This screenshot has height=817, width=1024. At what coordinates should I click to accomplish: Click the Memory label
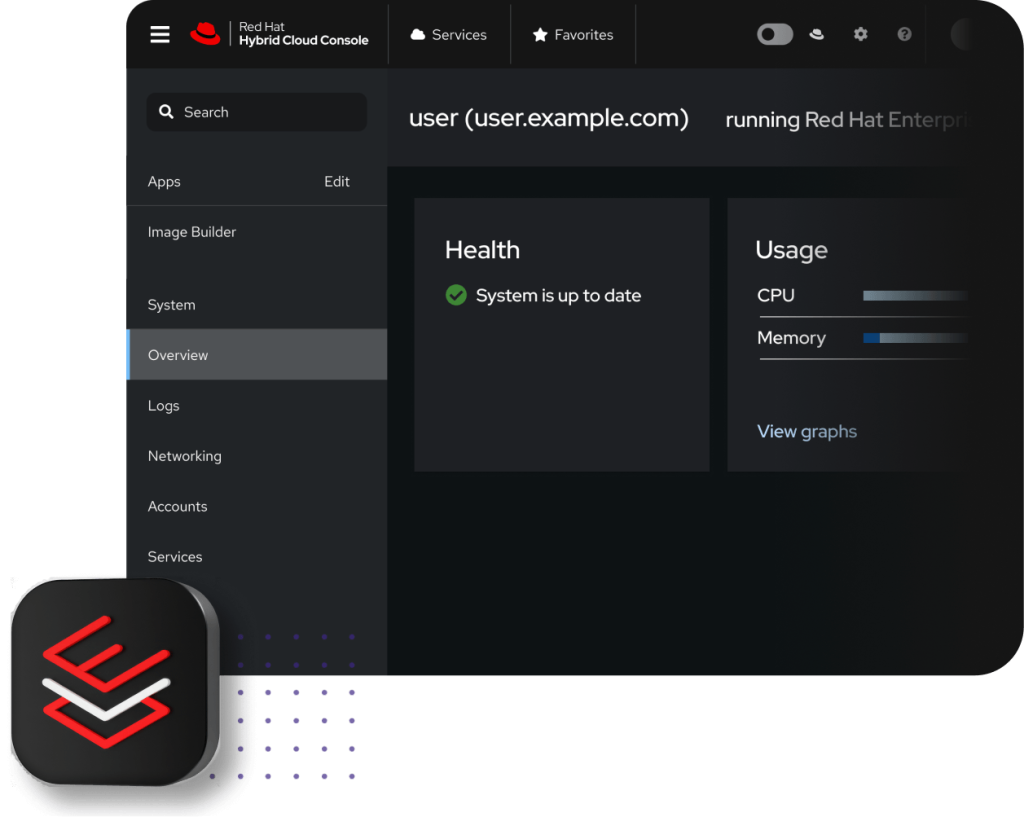(x=792, y=338)
